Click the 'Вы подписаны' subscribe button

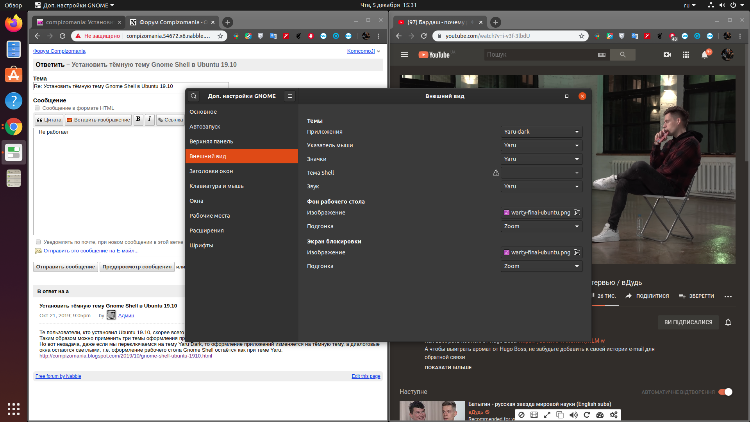[689, 323]
